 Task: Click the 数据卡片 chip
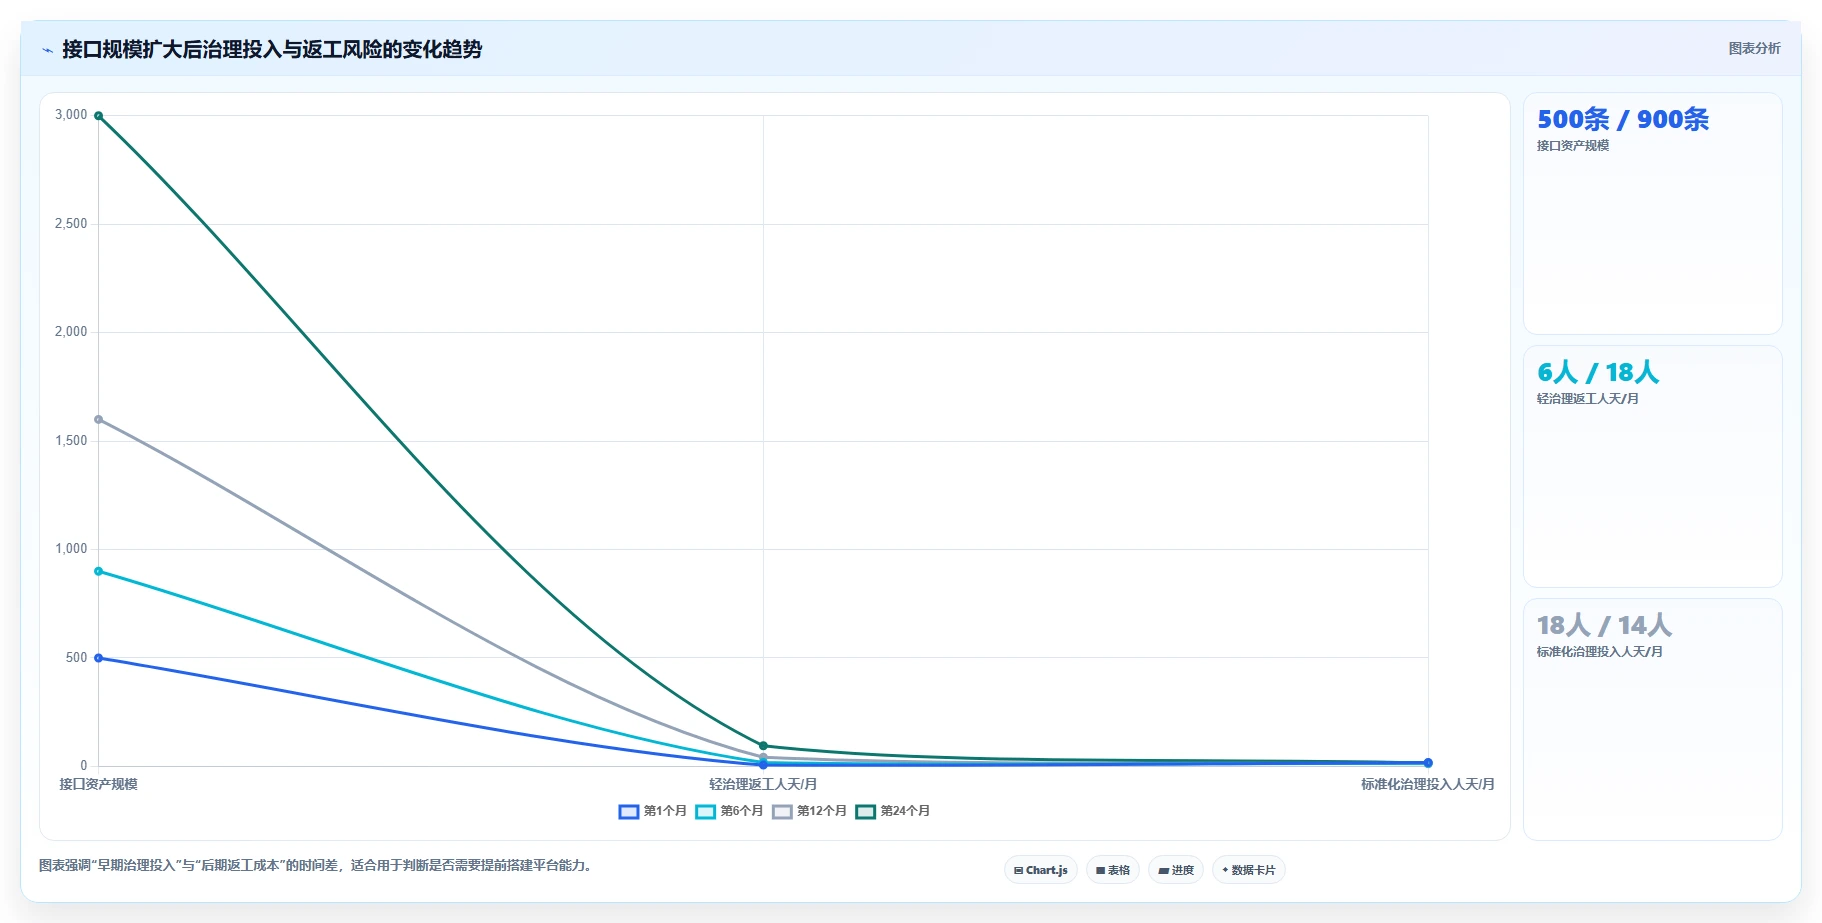[x=1248, y=870]
